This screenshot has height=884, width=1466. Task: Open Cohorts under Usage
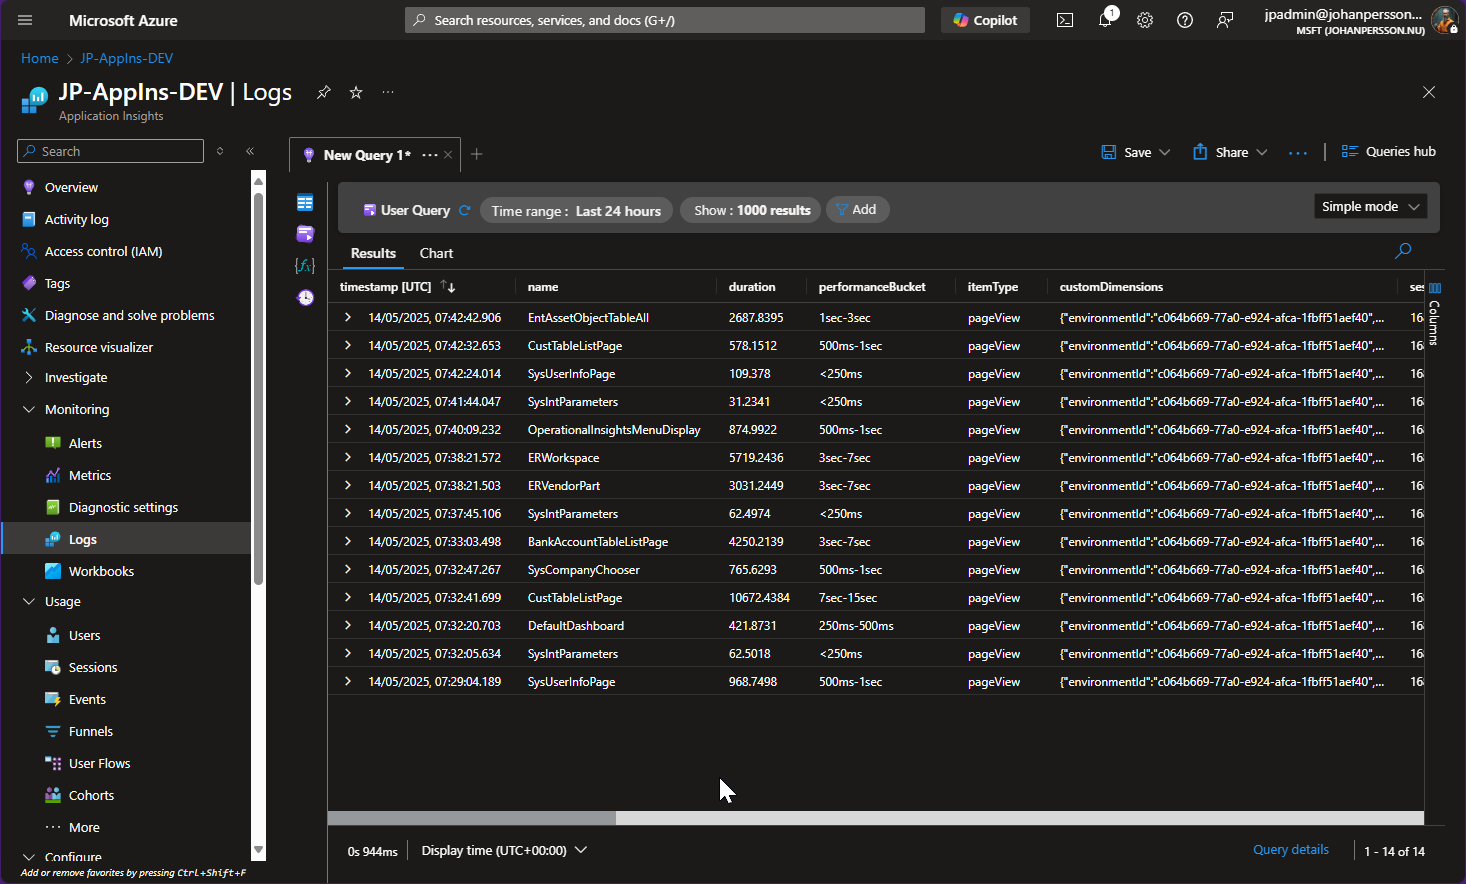[91, 795]
